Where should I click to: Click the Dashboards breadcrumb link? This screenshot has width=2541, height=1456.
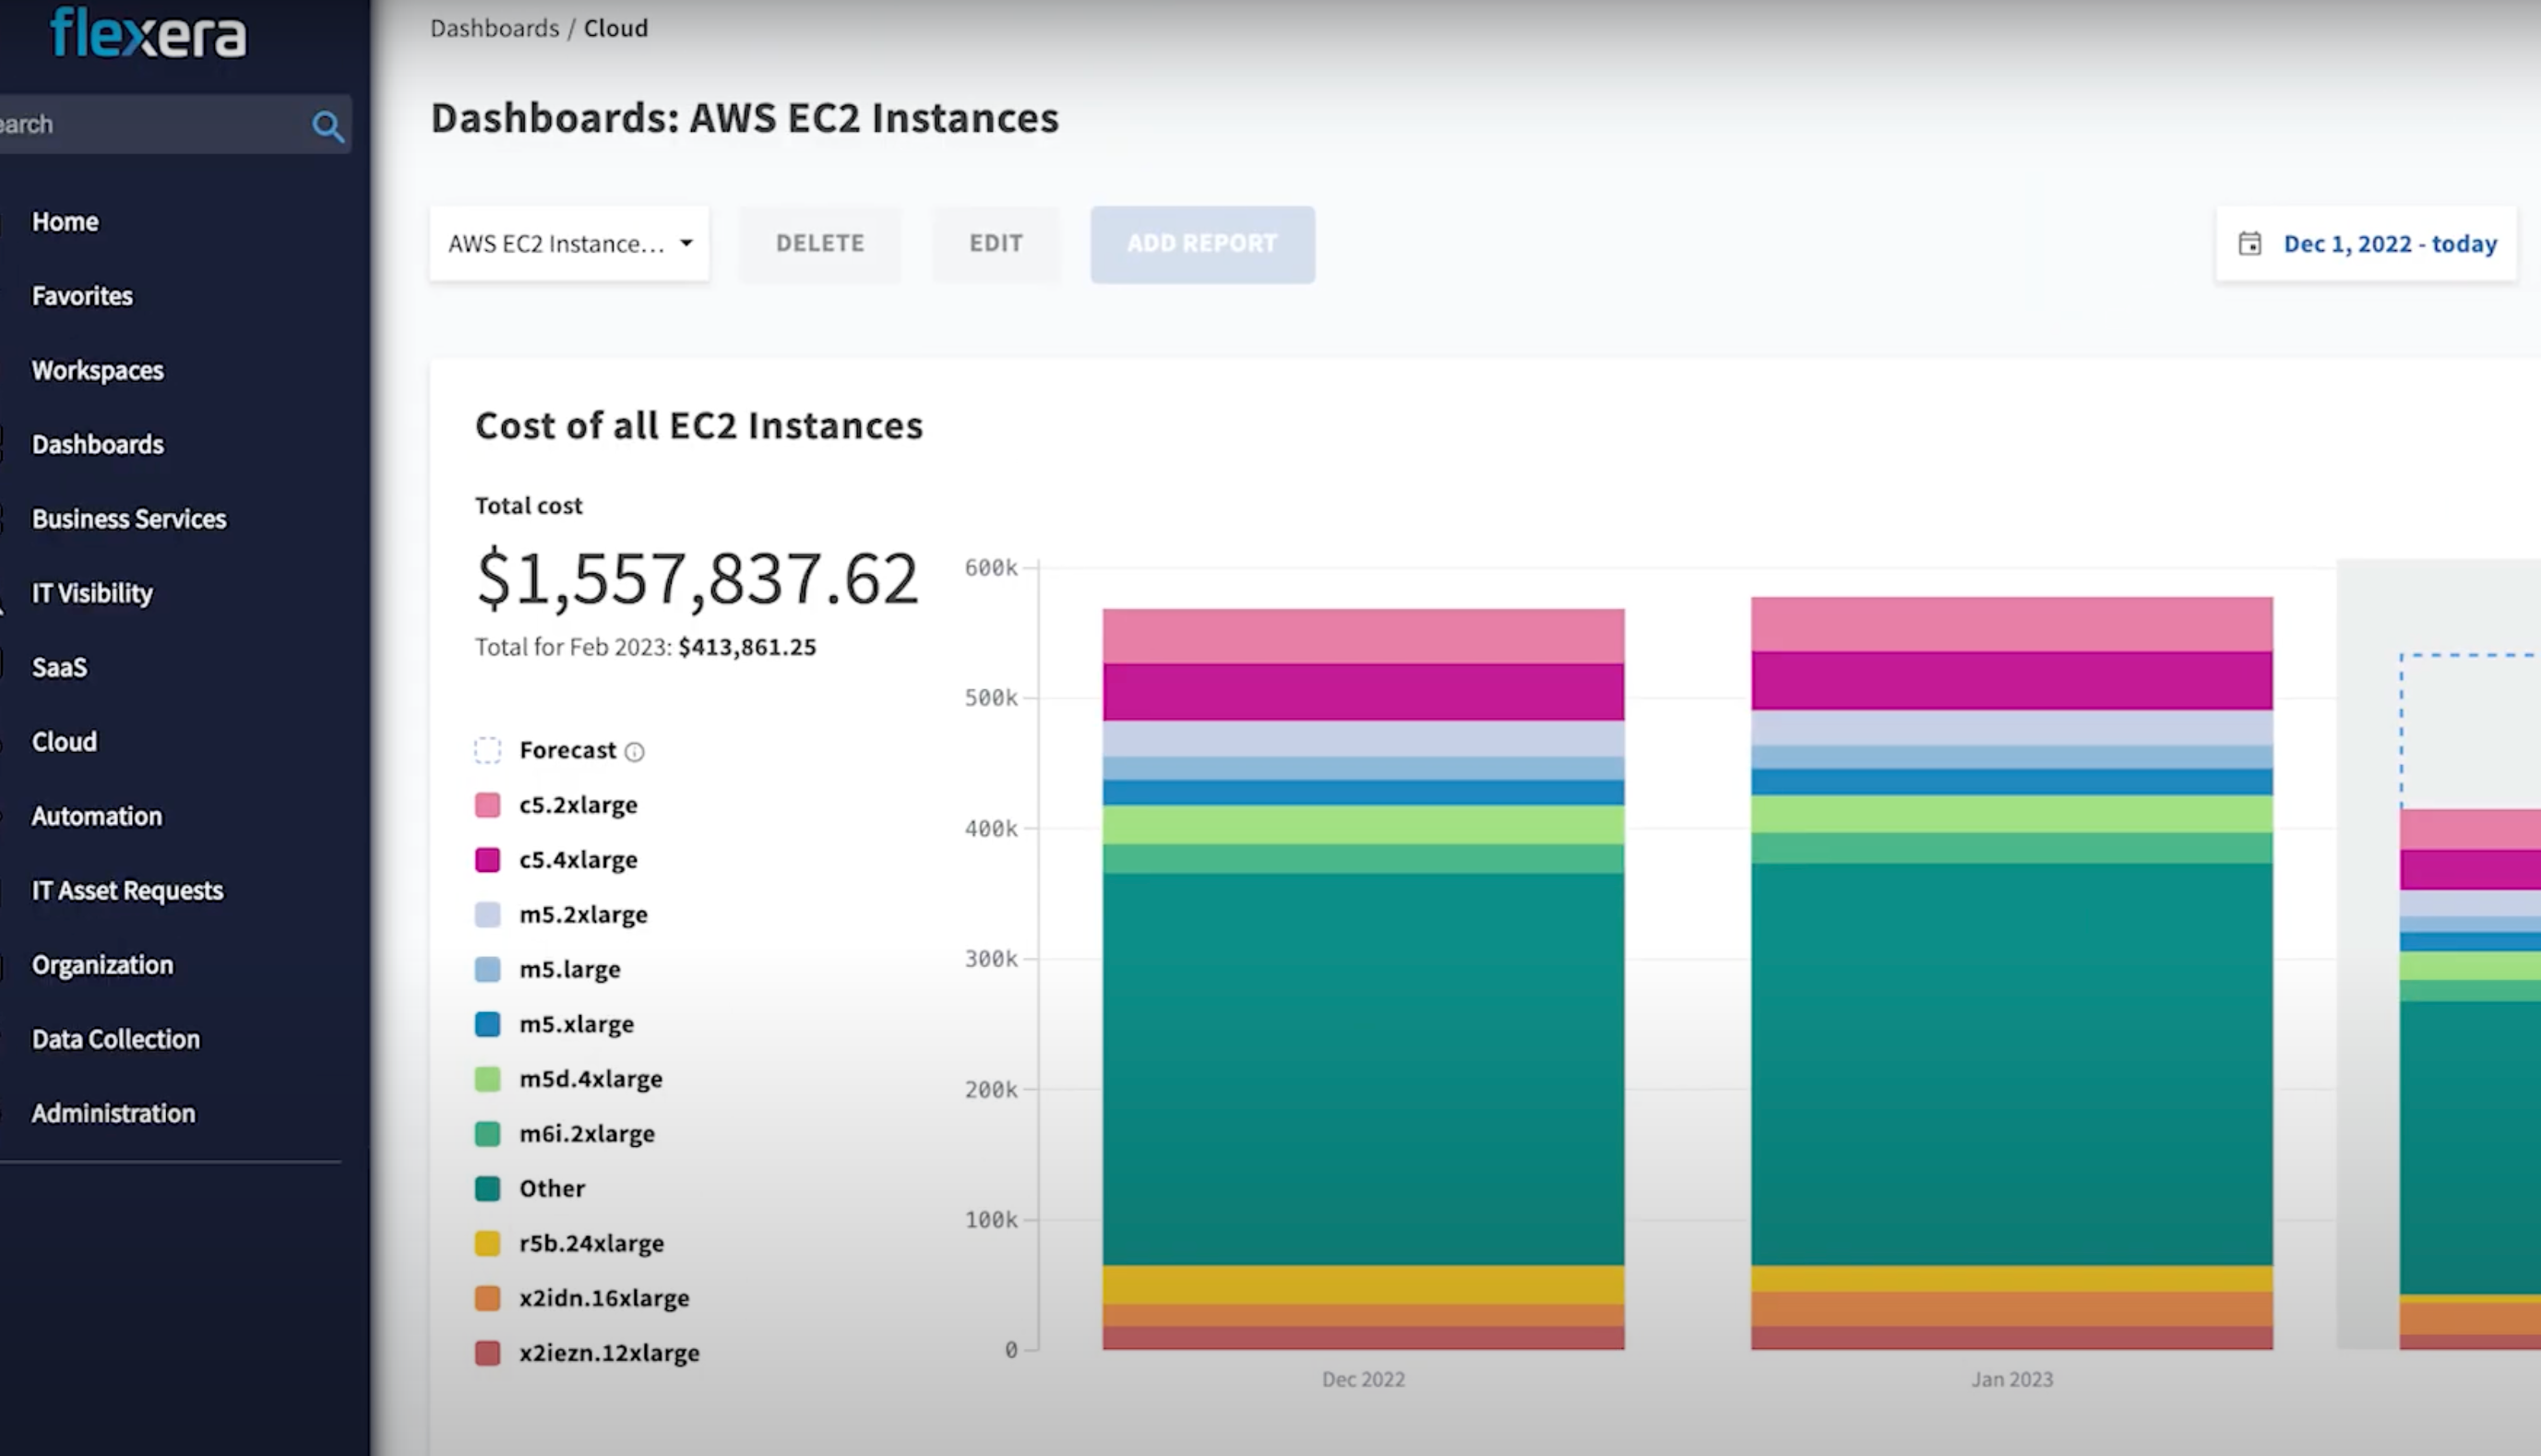pyautogui.click(x=494, y=28)
